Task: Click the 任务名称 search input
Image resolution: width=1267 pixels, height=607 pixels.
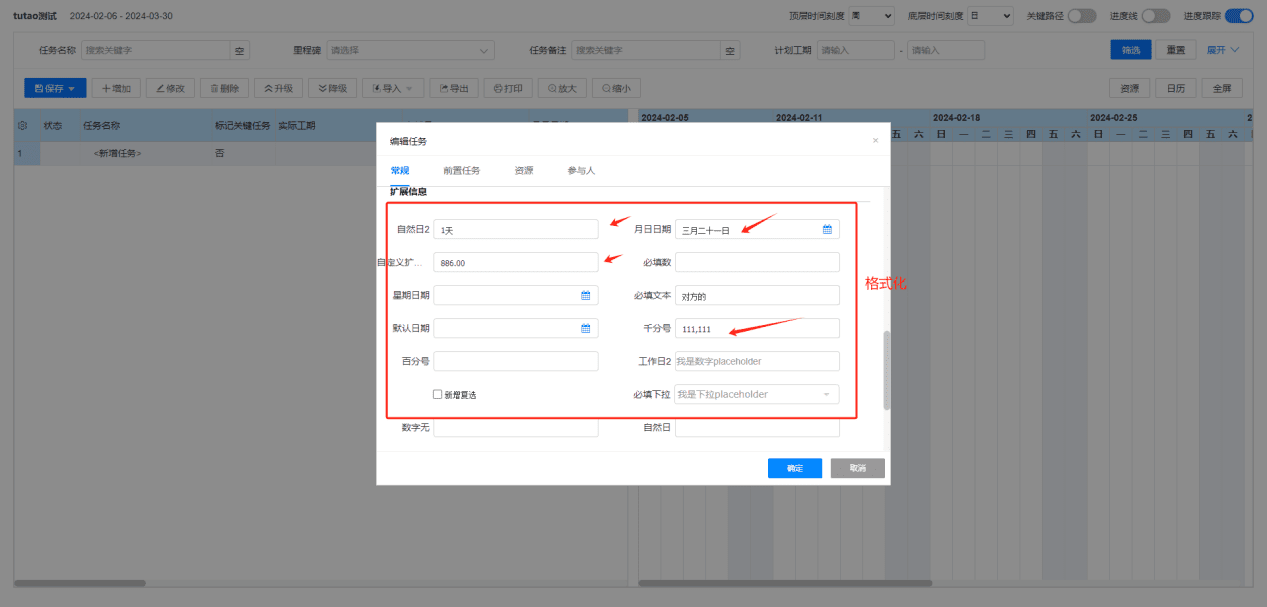Action: [x=156, y=50]
